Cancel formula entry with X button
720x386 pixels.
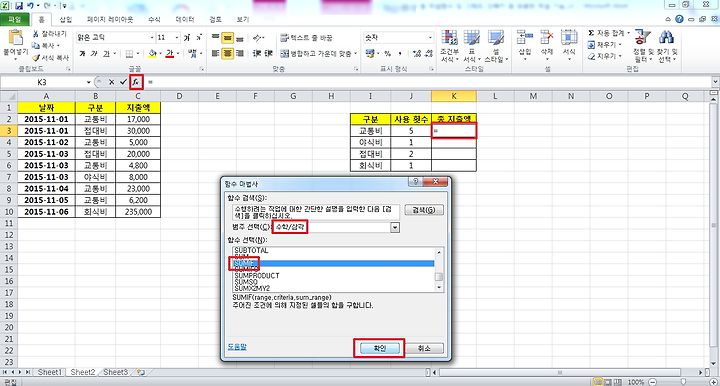(x=112, y=82)
